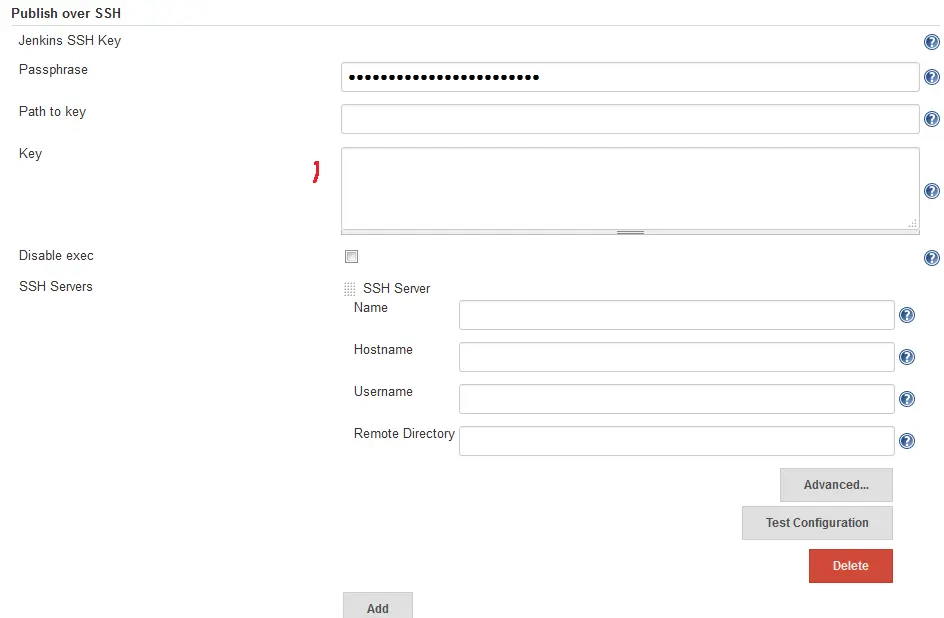Delete this SSH Server entry
Image resolution: width=944 pixels, height=618 pixels.
pyautogui.click(x=850, y=566)
